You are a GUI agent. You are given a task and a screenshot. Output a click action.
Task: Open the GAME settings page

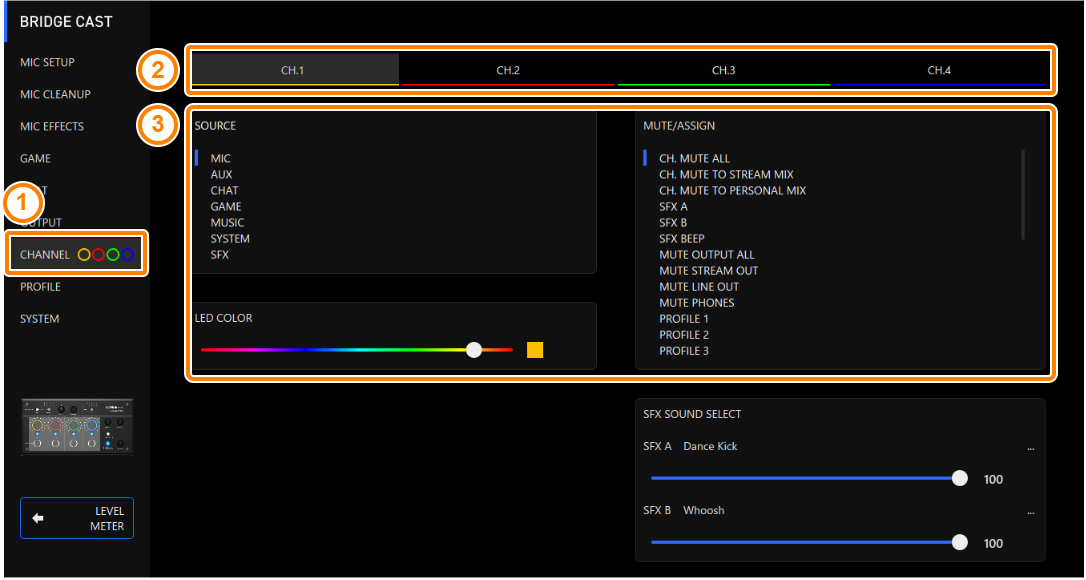(35, 159)
